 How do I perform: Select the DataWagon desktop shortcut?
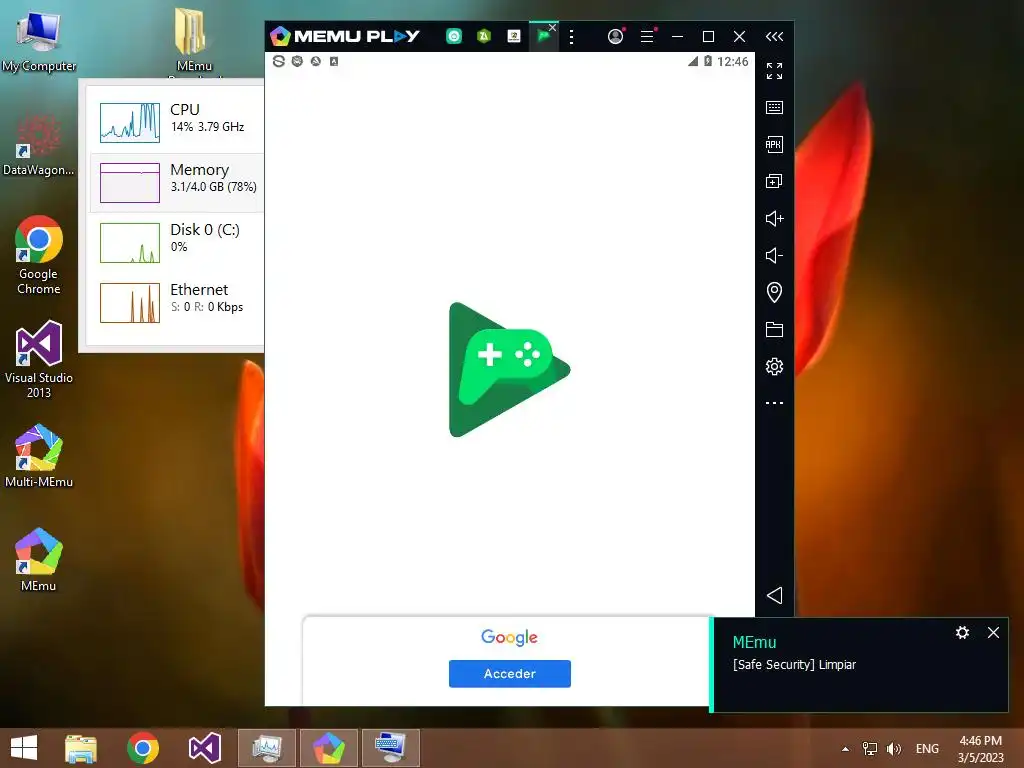(39, 145)
